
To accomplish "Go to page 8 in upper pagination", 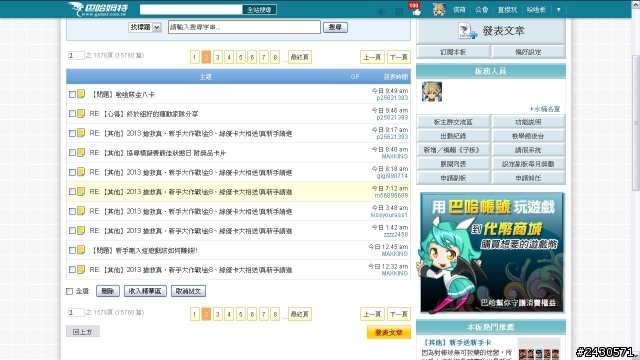I will 275,57.
